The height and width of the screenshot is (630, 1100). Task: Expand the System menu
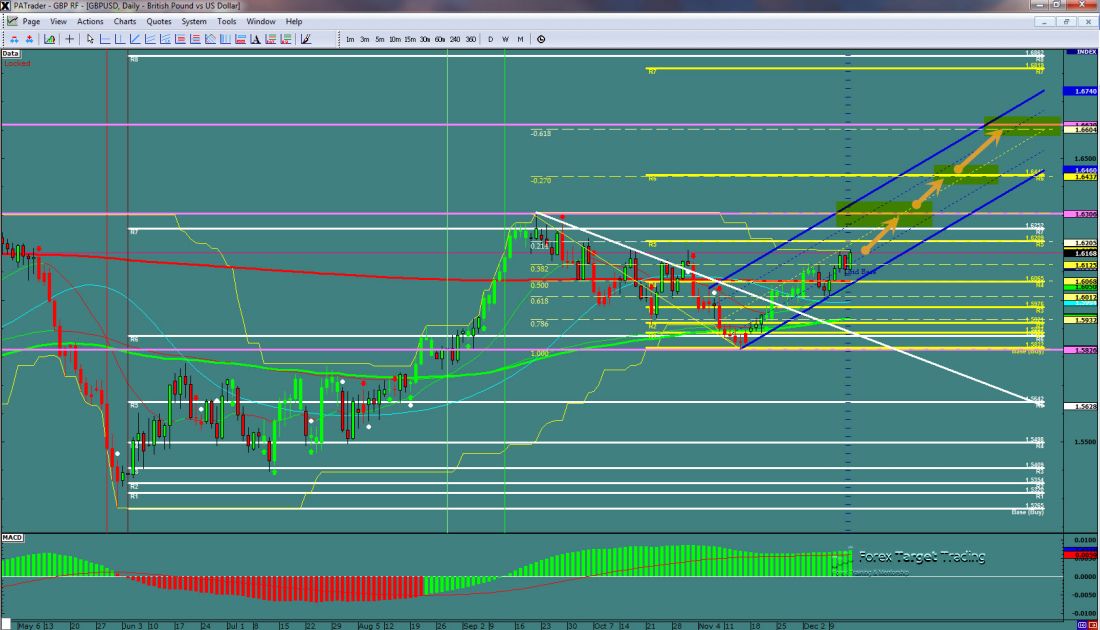tap(196, 21)
